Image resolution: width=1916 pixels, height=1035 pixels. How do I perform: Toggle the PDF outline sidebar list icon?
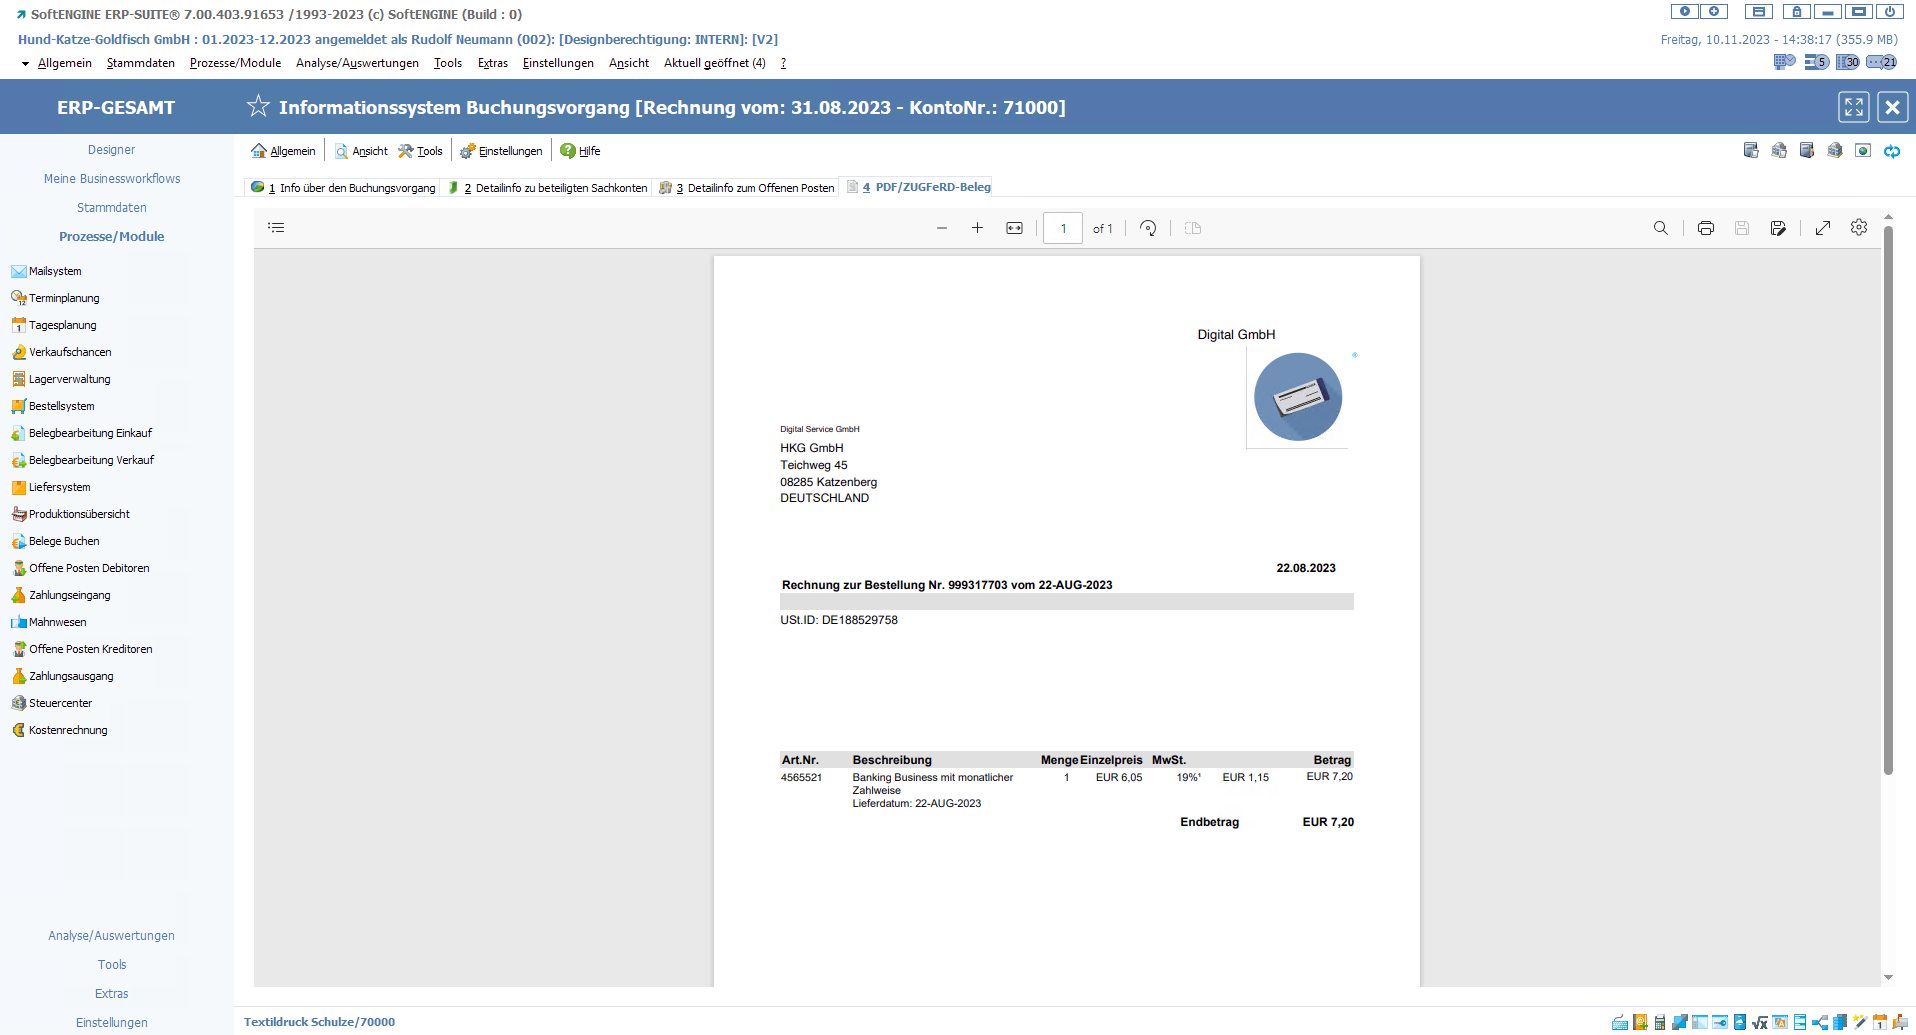(276, 228)
